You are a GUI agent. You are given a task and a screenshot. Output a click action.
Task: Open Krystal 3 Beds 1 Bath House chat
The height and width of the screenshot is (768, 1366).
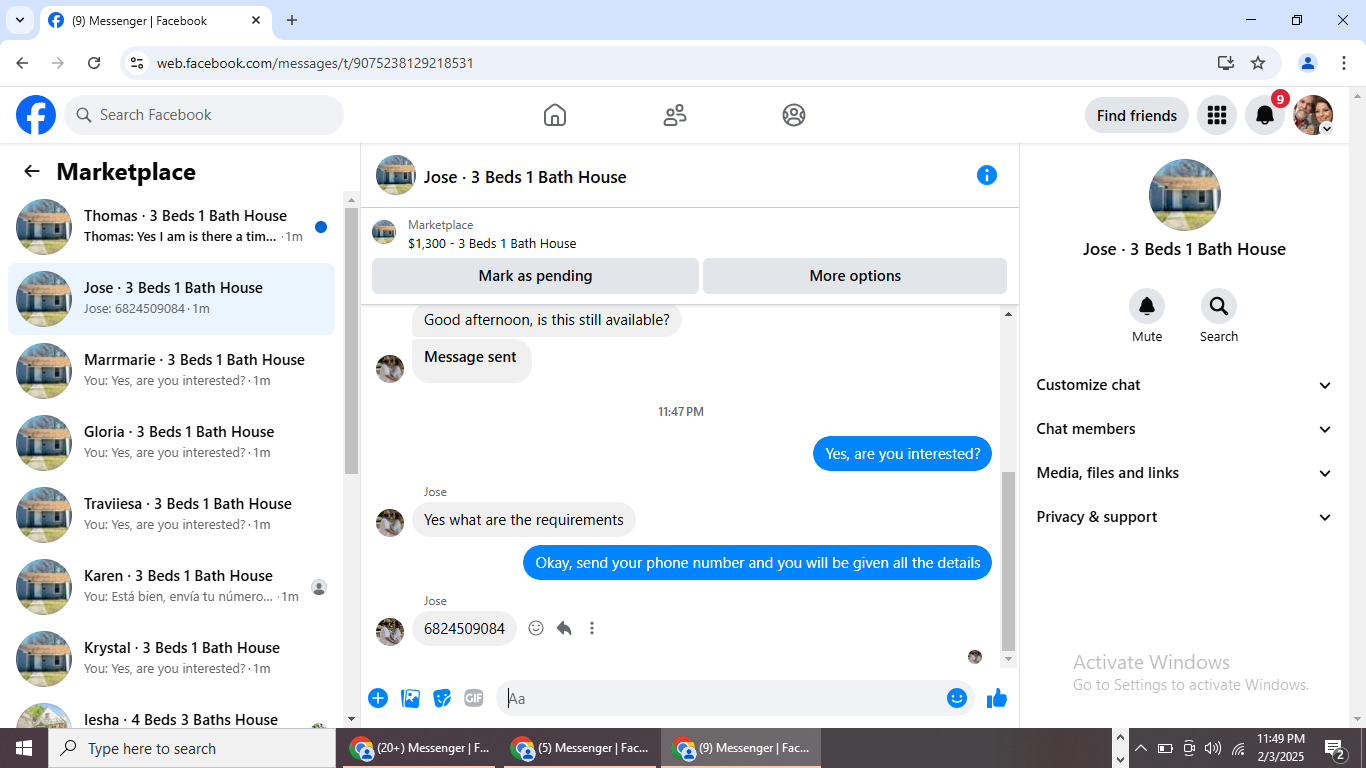(x=172, y=659)
